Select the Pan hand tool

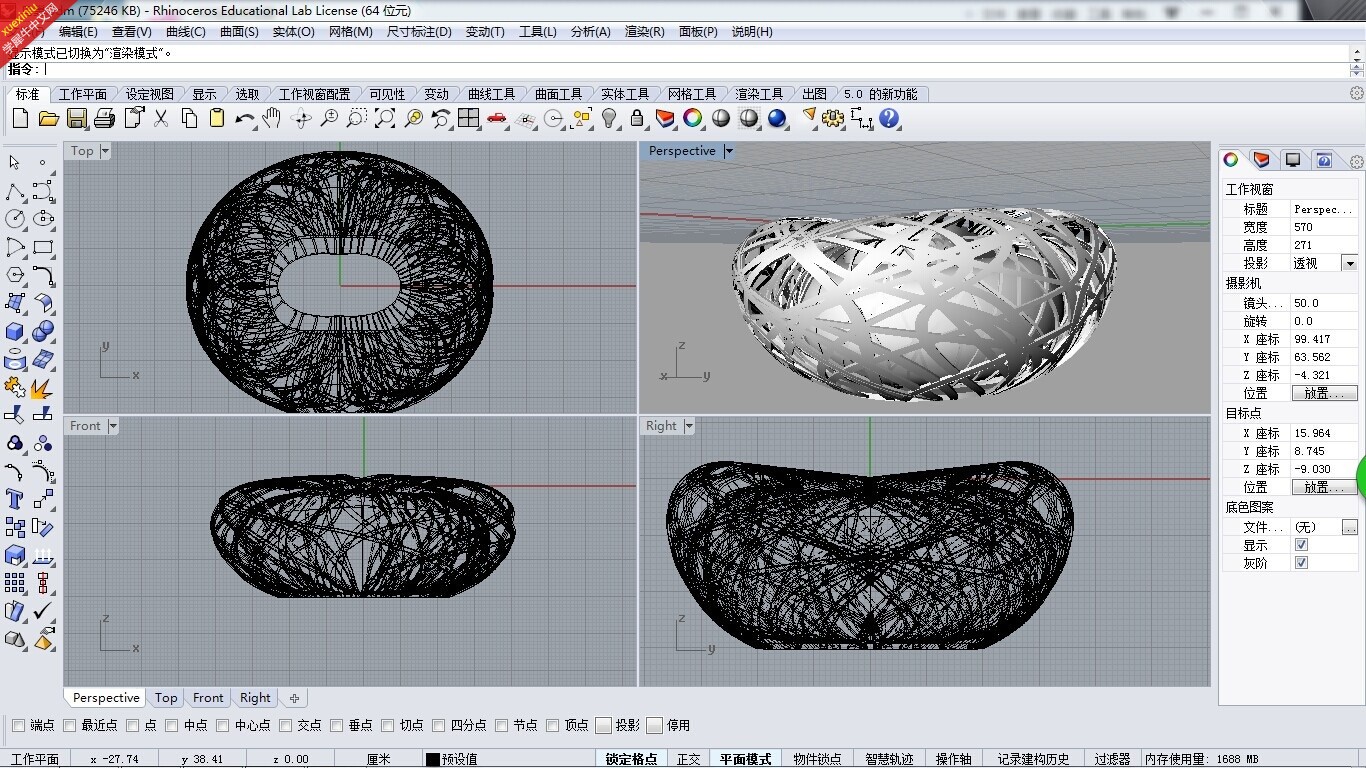pos(272,118)
